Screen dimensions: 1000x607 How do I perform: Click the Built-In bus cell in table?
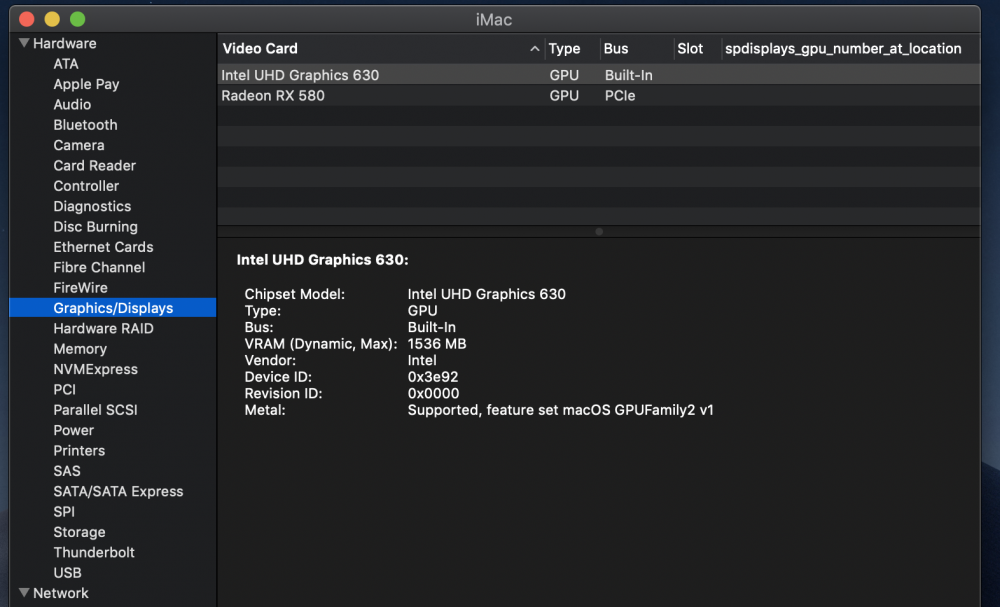tap(628, 75)
